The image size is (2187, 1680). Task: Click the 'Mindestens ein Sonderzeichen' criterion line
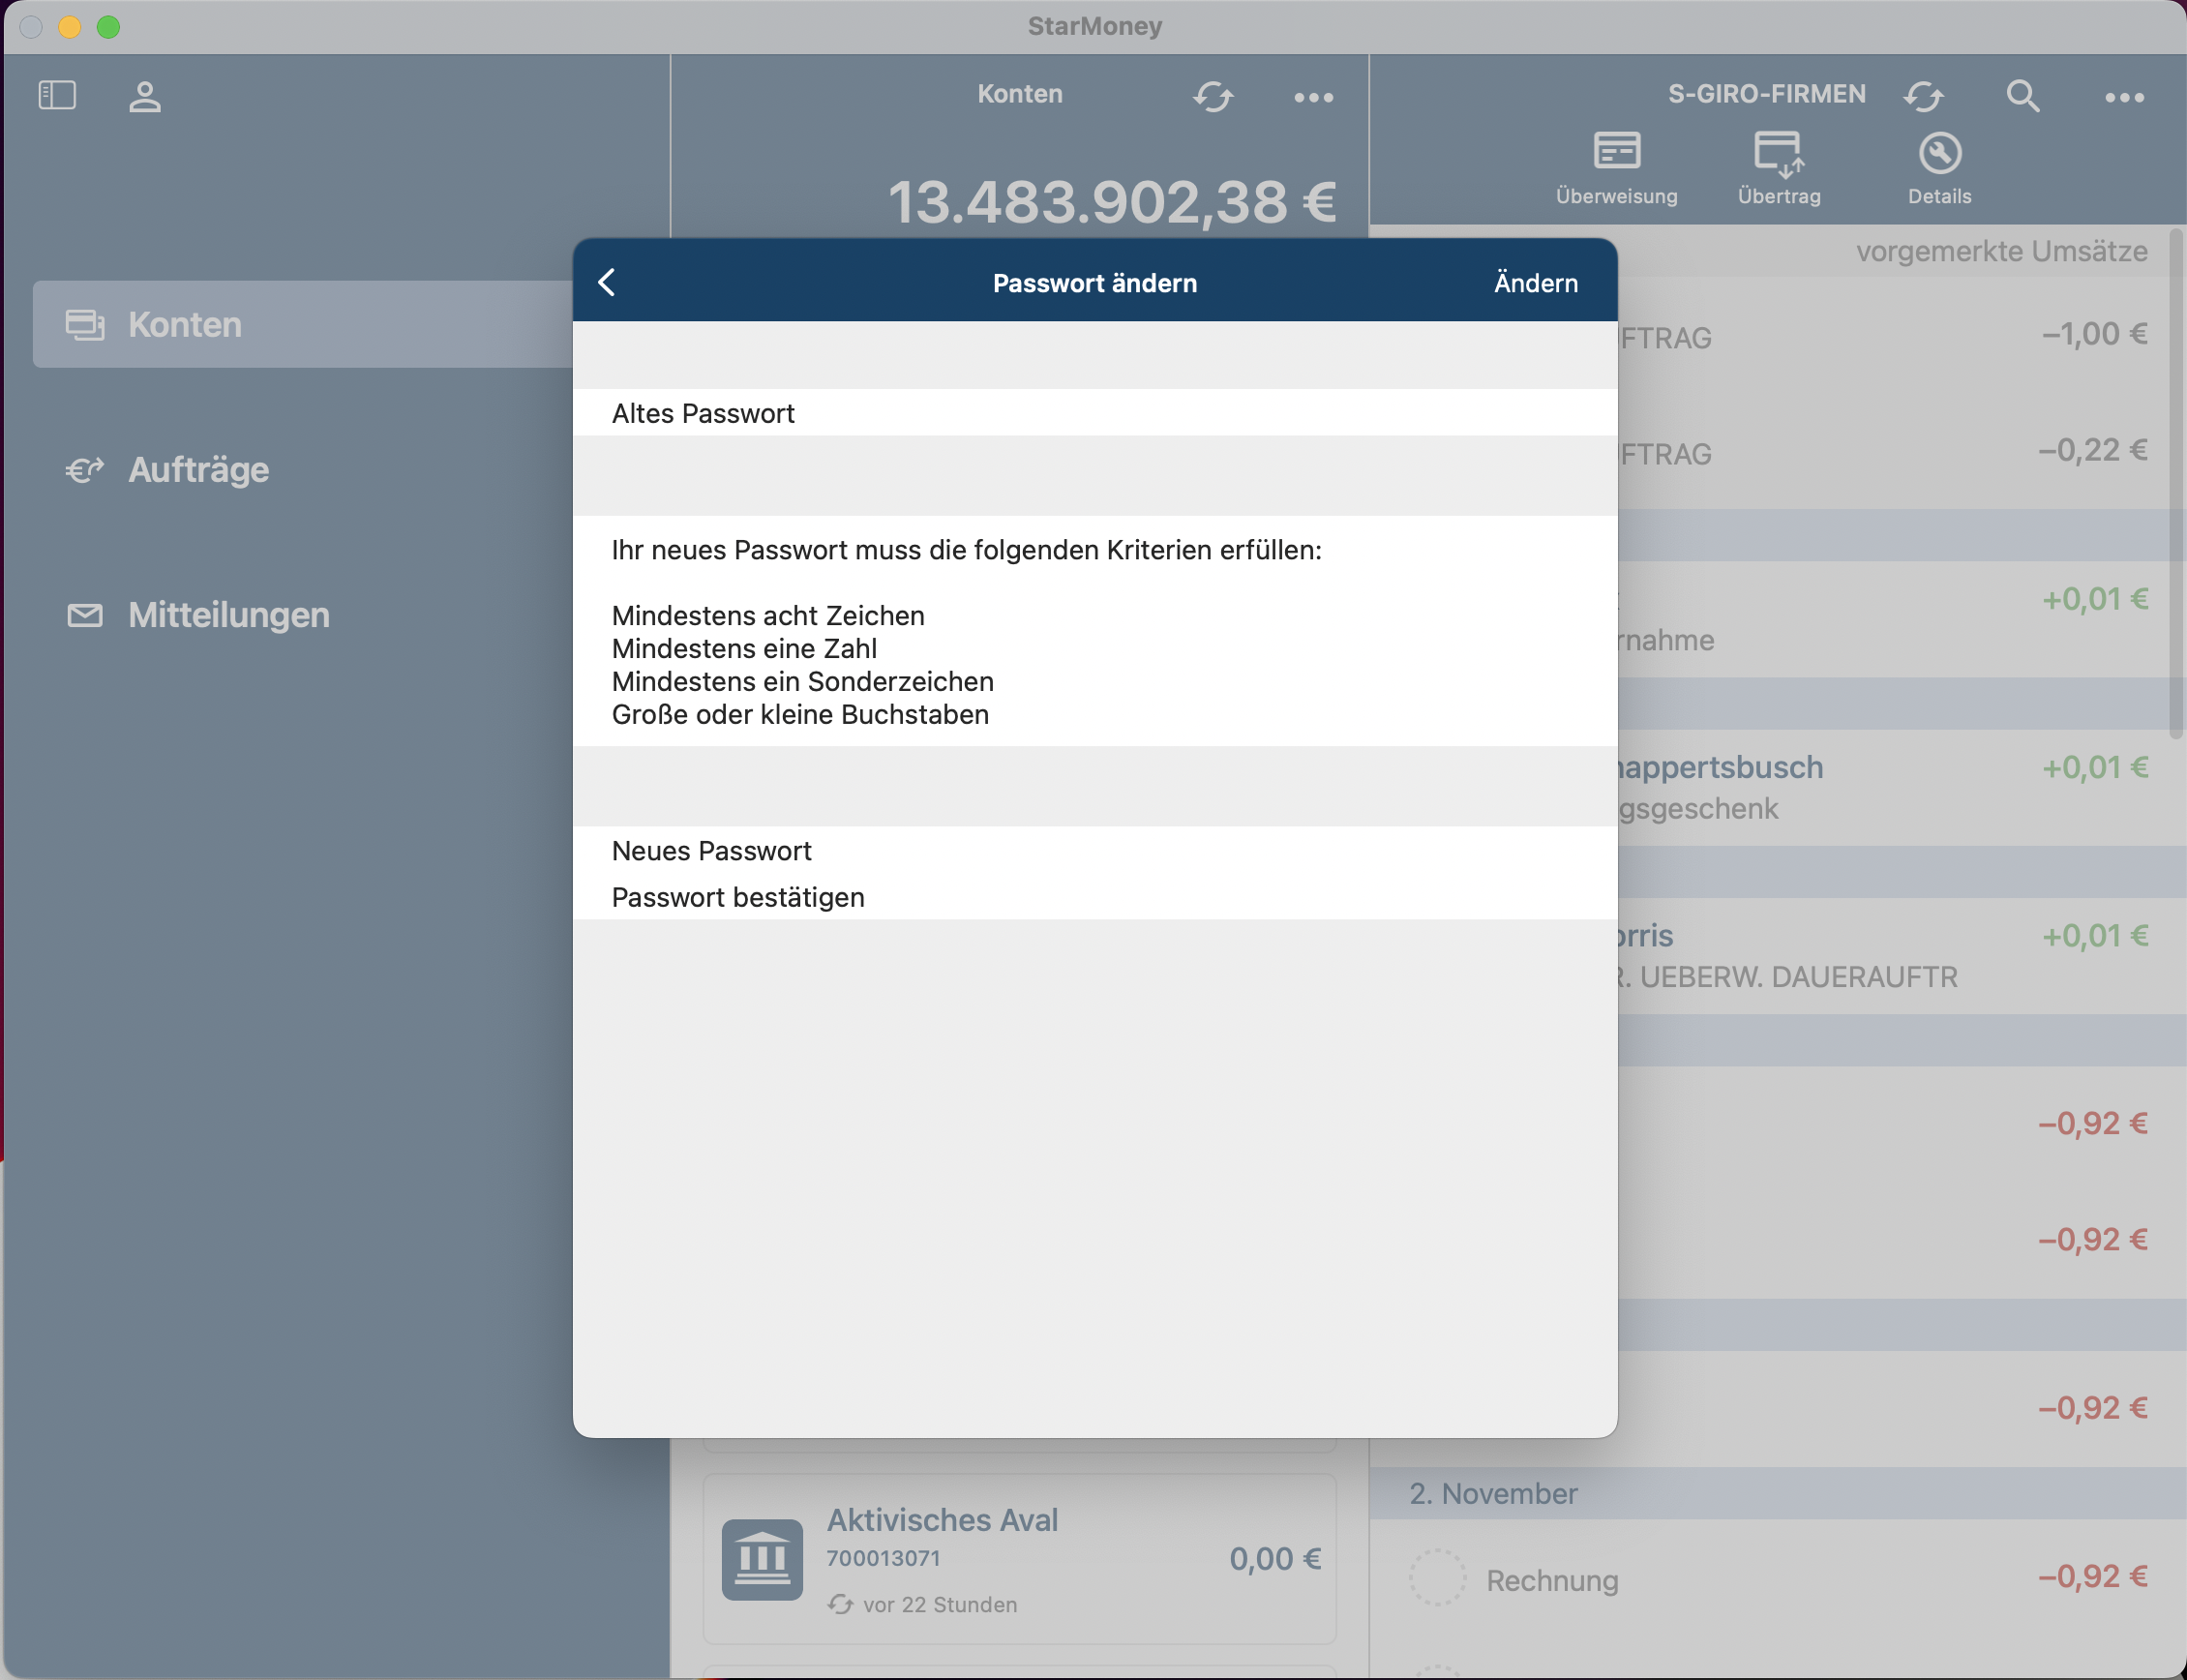[x=803, y=681]
